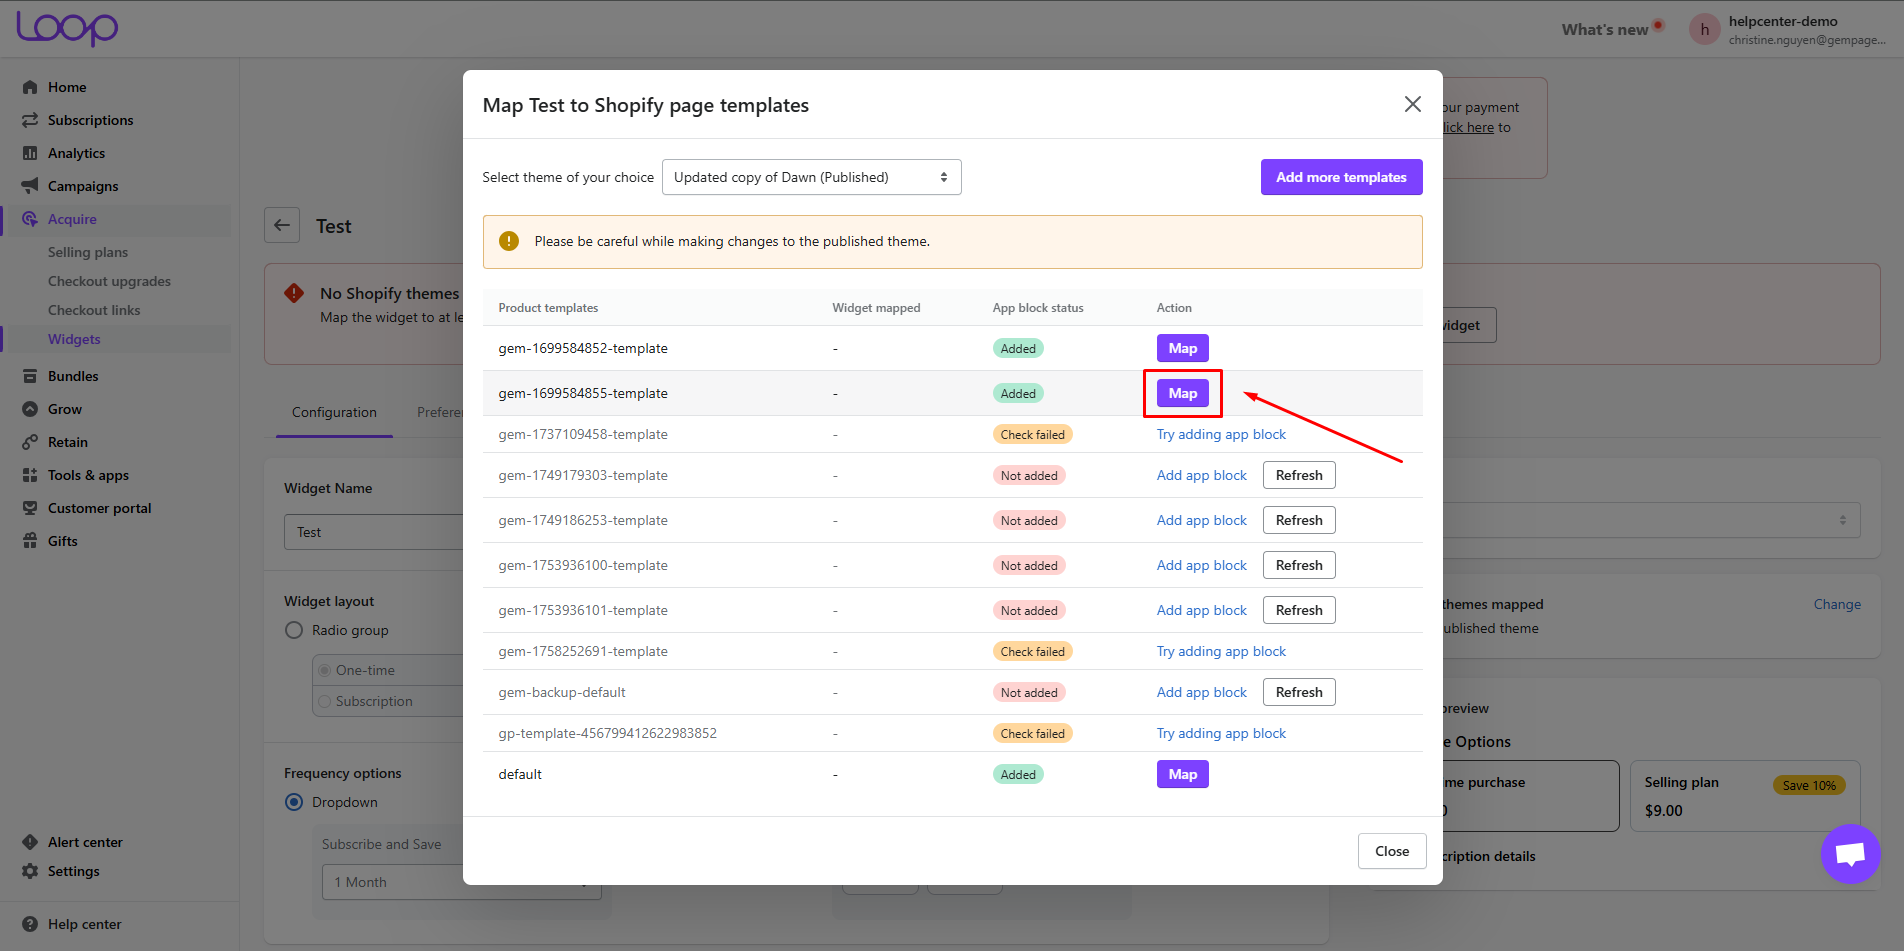Screen dimensions: 1904x951
Task: Open the chat support bubble
Action: tap(1850, 853)
